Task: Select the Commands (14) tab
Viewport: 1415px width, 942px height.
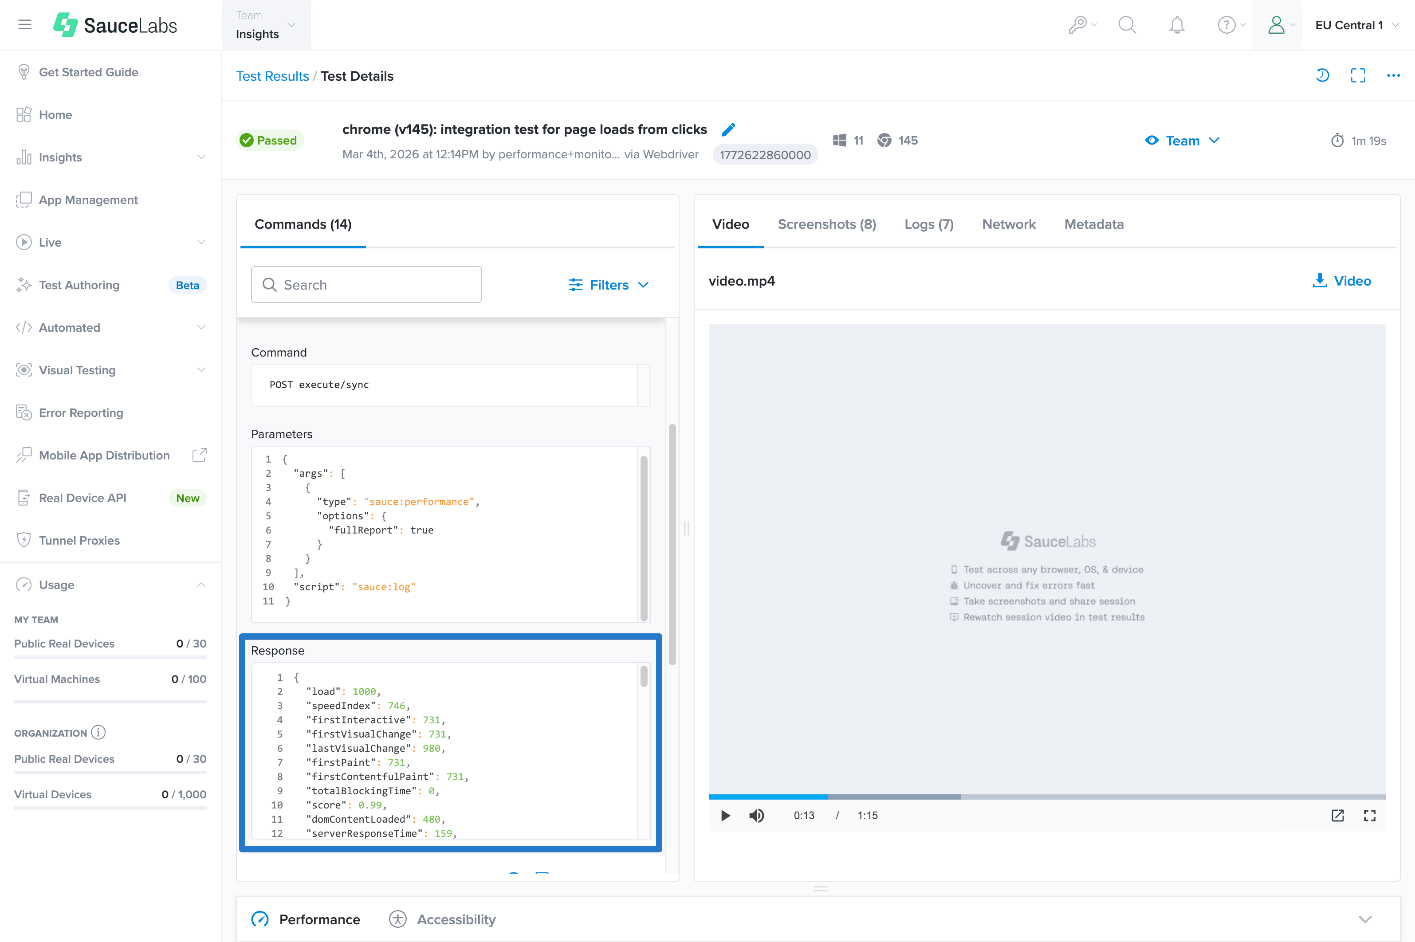Action: (303, 224)
